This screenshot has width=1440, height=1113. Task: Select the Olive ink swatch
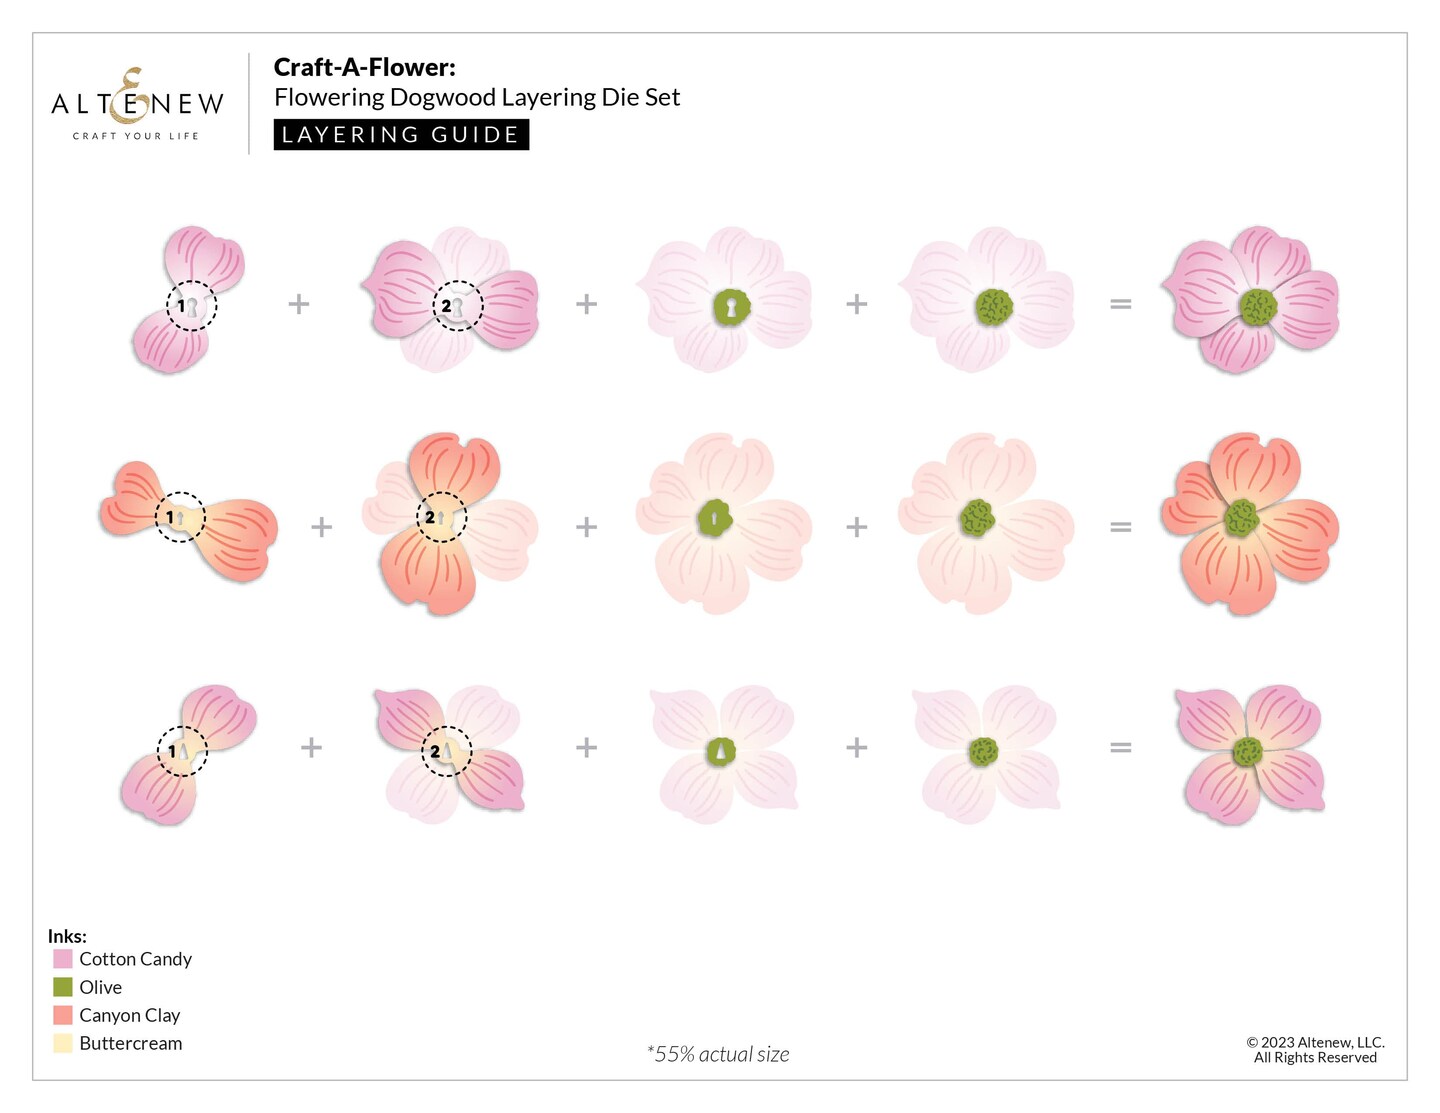click(63, 987)
